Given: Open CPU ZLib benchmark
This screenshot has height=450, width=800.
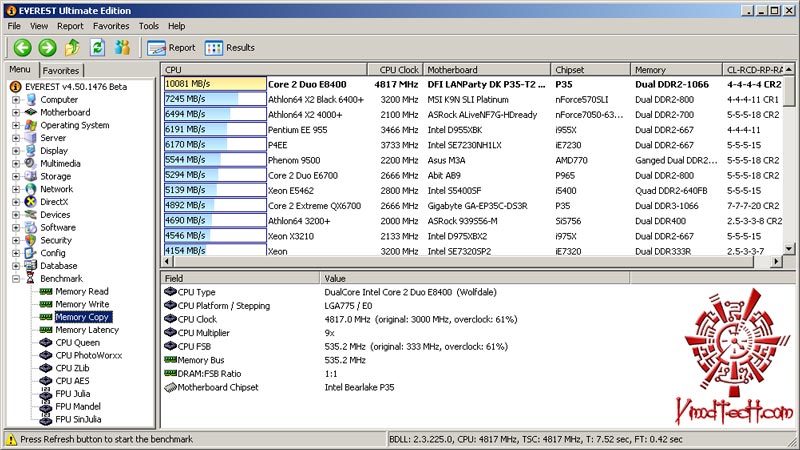Looking at the screenshot, I should pos(72,368).
